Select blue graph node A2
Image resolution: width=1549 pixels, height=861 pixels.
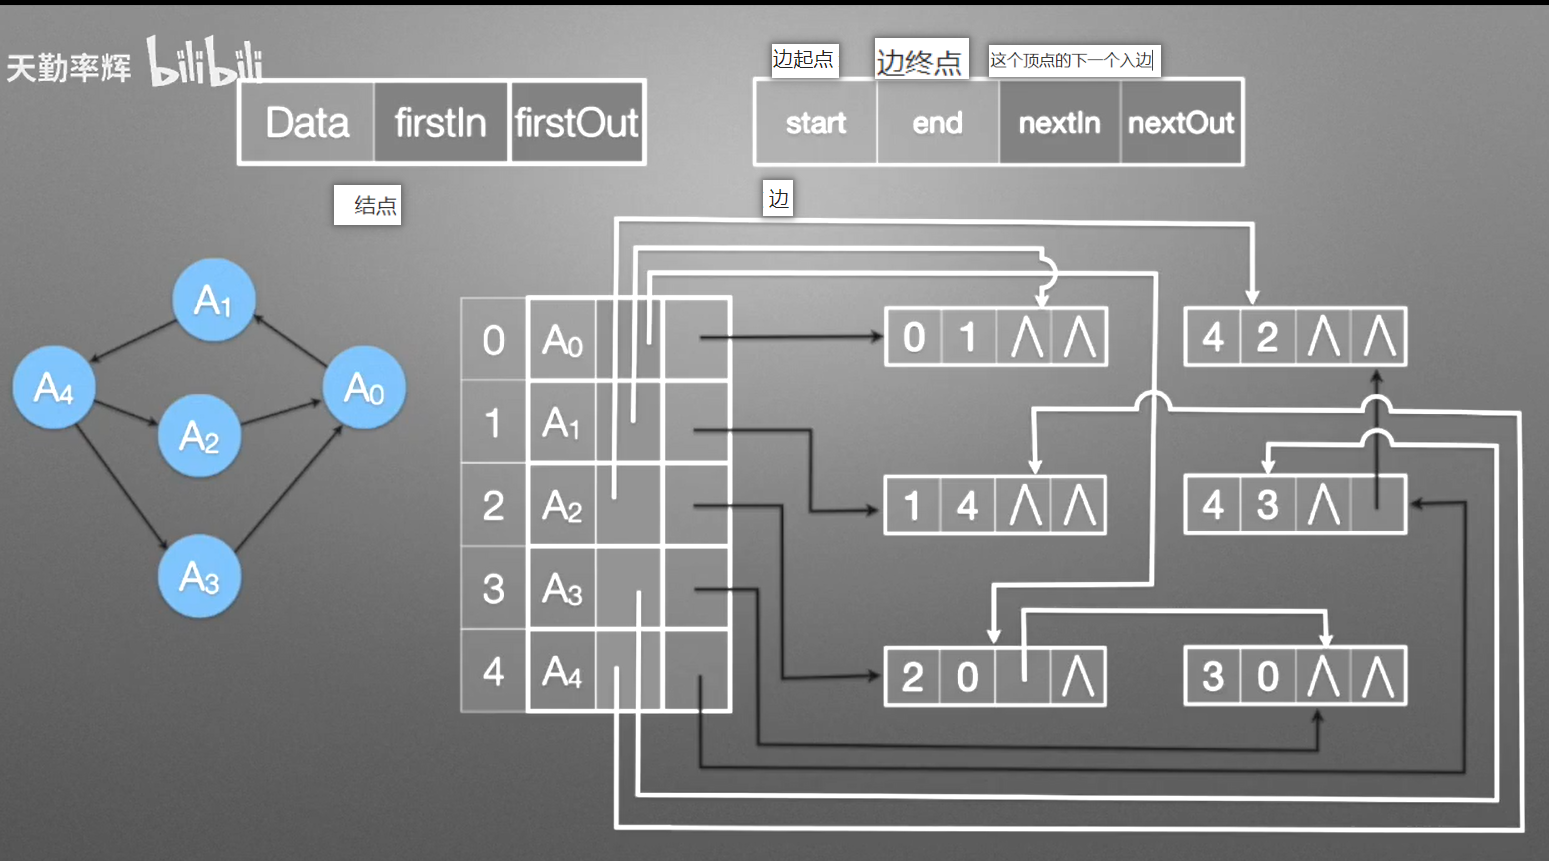click(x=199, y=435)
